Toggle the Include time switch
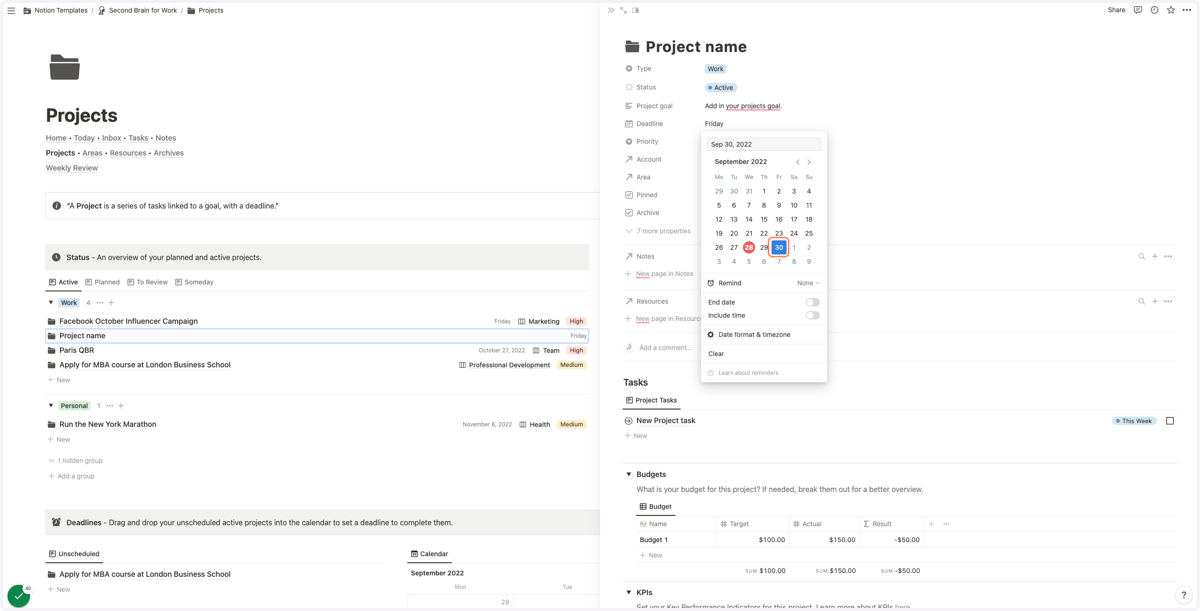This screenshot has width=1200, height=611. click(x=812, y=316)
